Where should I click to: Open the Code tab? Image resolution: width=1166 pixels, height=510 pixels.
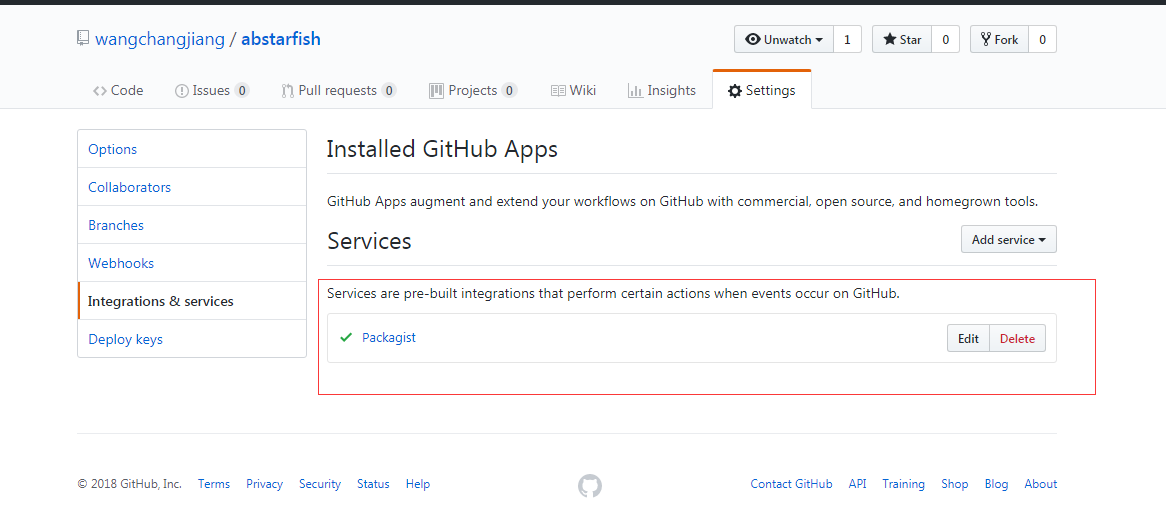point(118,91)
